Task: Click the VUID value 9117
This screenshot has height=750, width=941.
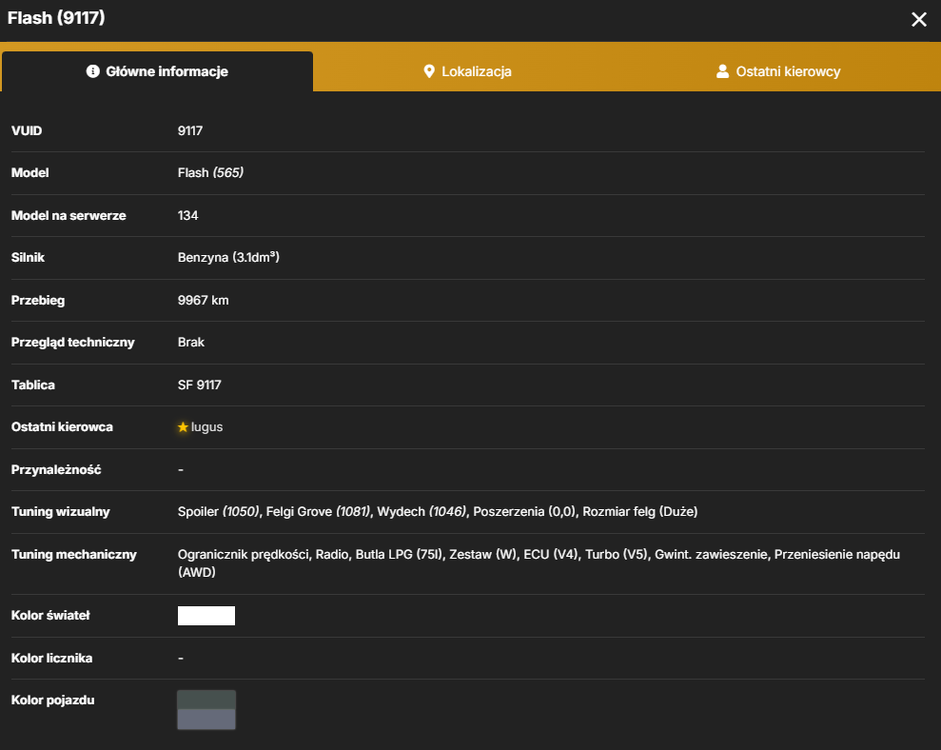Action: 190,131
